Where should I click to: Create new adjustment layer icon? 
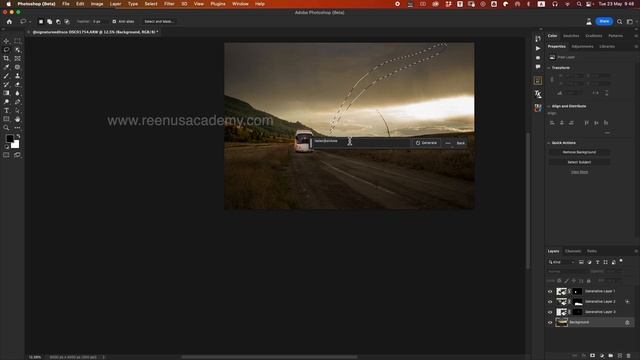pos(601,356)
